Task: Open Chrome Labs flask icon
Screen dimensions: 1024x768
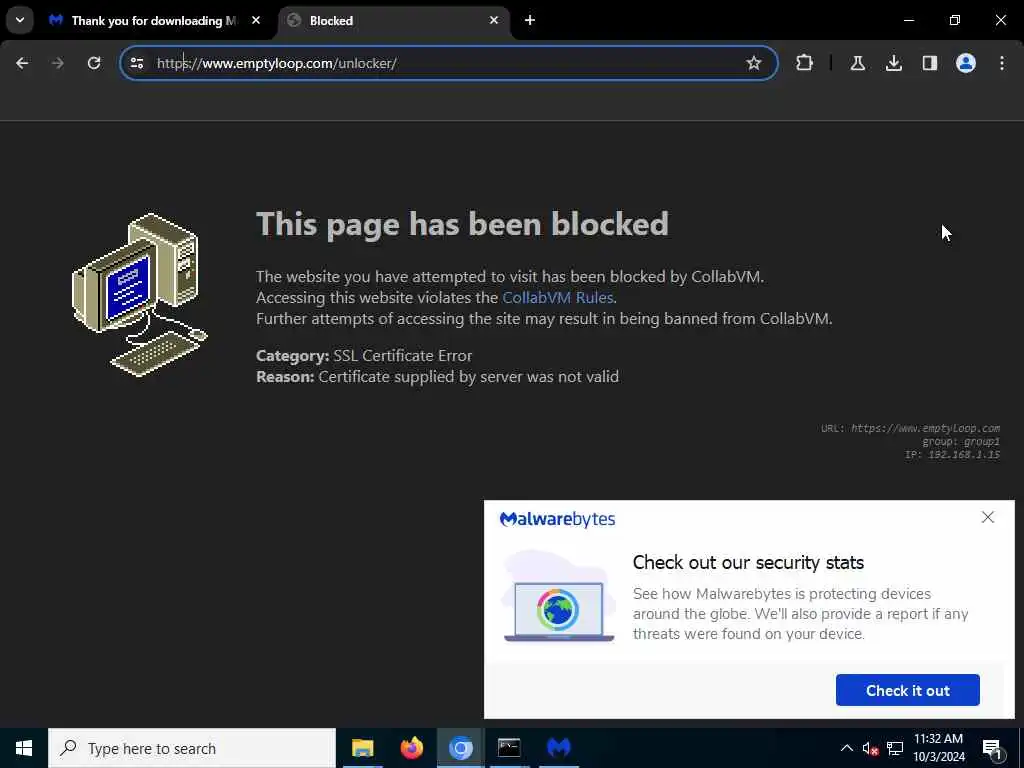Action: point(857,63)
